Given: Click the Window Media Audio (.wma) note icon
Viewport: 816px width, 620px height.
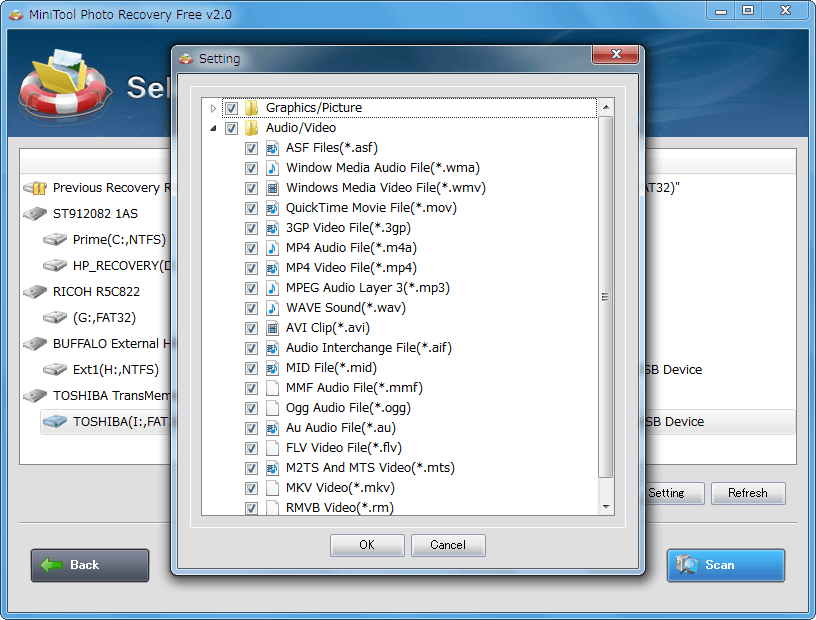Looking at the screenshot, I should click(272, 168).
